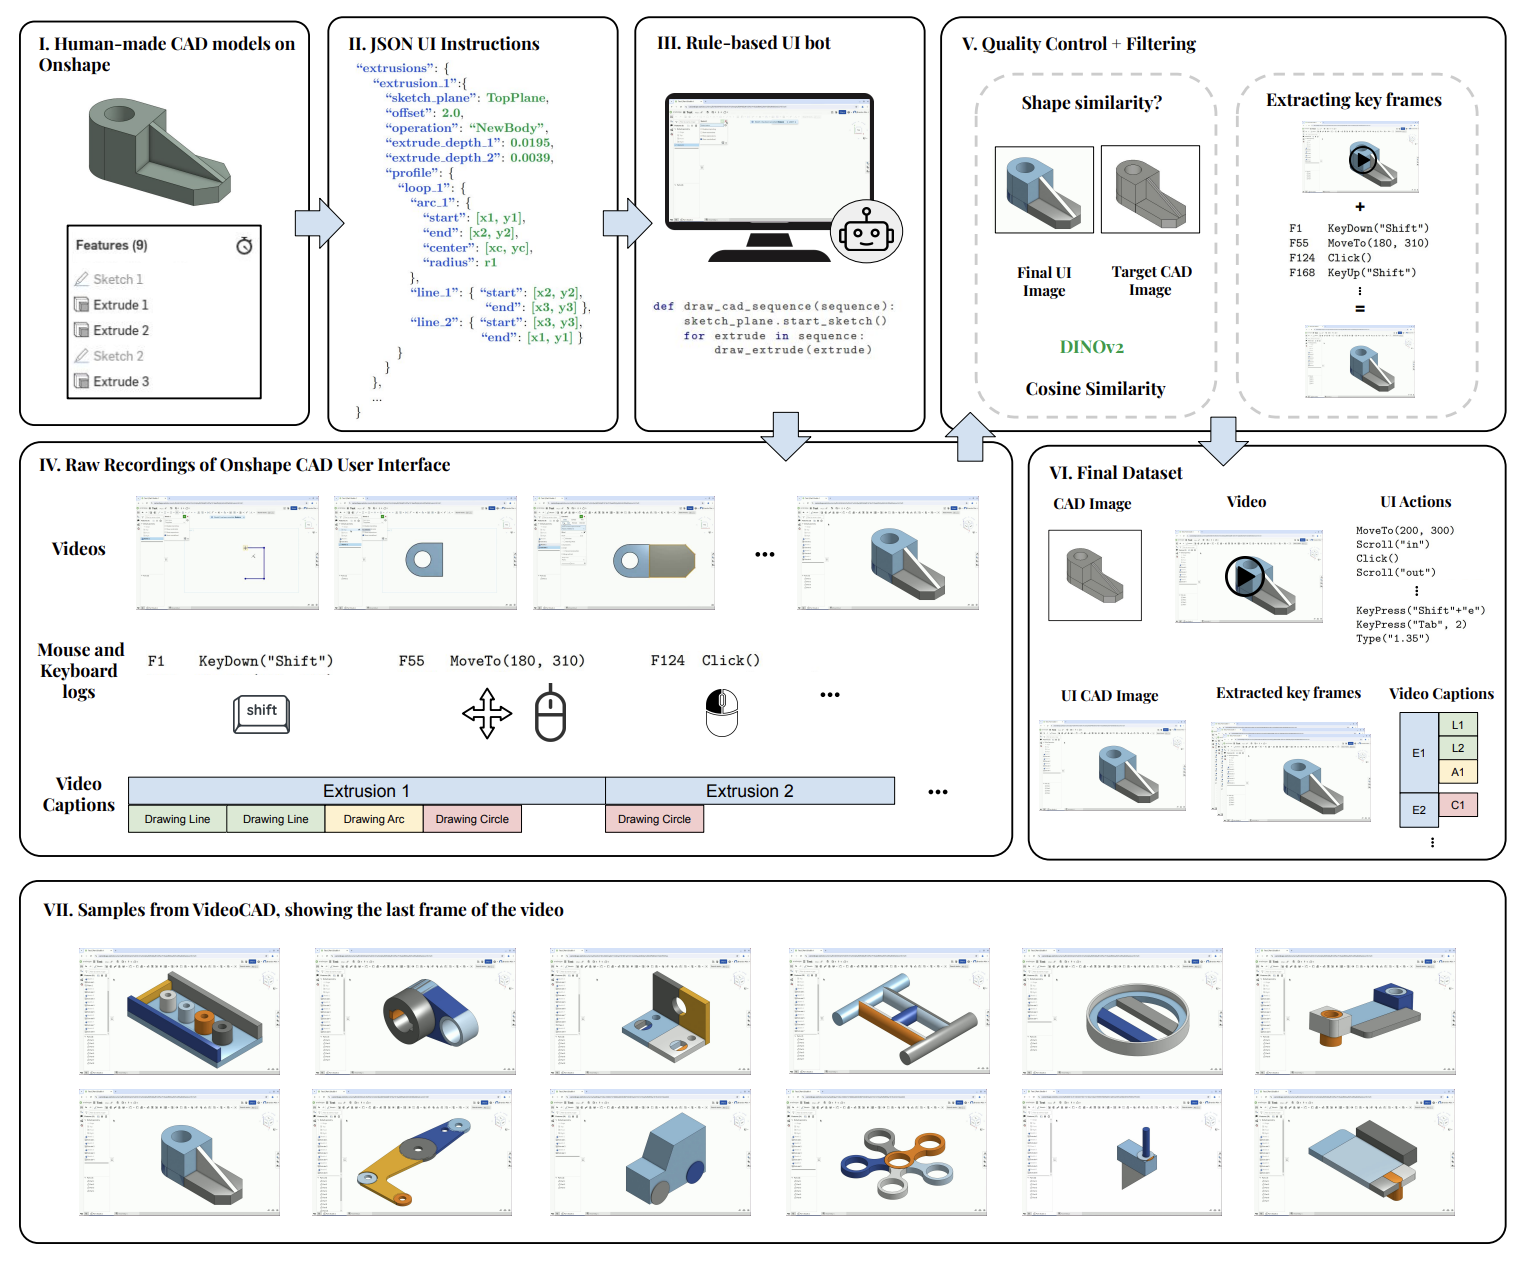Click the four-way move arrows icon
The image size is (1522, 1268).
point(487,713)
